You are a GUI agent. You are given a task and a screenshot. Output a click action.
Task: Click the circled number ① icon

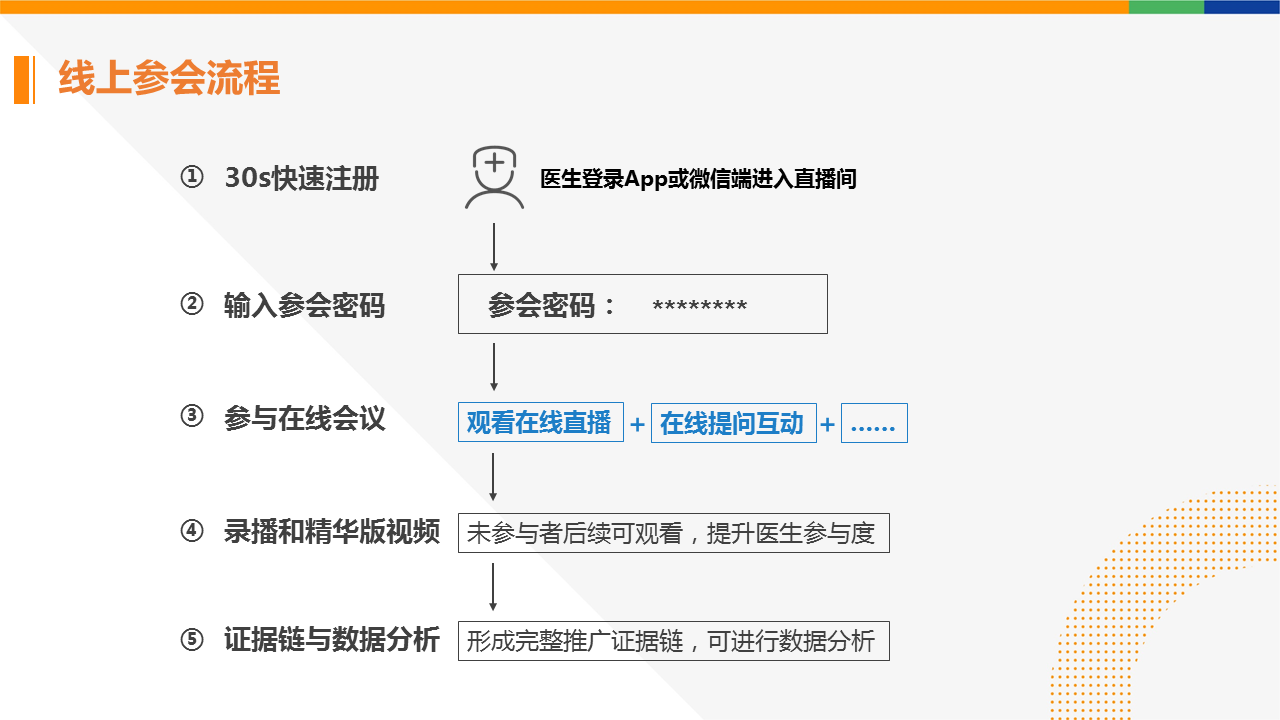point(192,178)
